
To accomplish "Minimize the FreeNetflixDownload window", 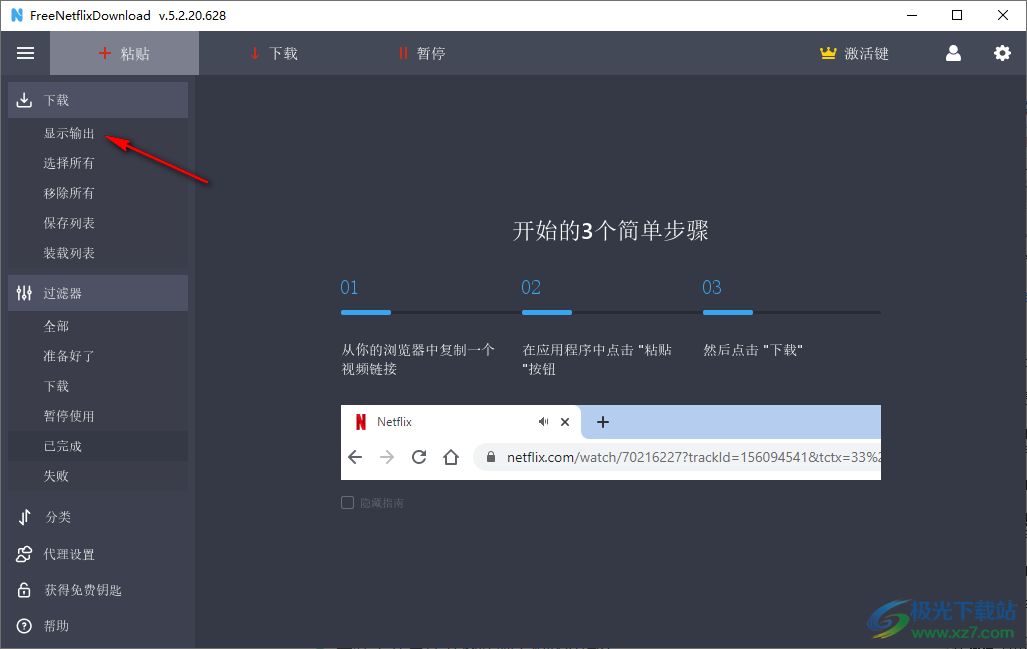I will coord(912,15).
